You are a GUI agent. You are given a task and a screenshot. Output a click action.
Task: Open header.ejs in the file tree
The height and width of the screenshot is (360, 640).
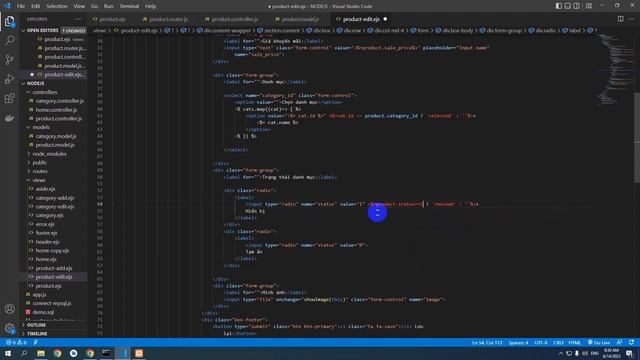[47, 242]
